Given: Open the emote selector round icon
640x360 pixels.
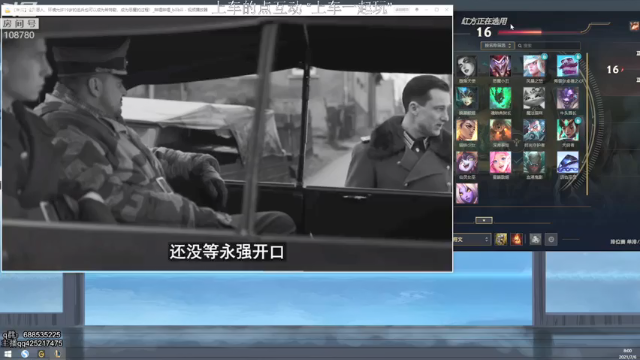Looking at the screenshot, I should (551, 240).
